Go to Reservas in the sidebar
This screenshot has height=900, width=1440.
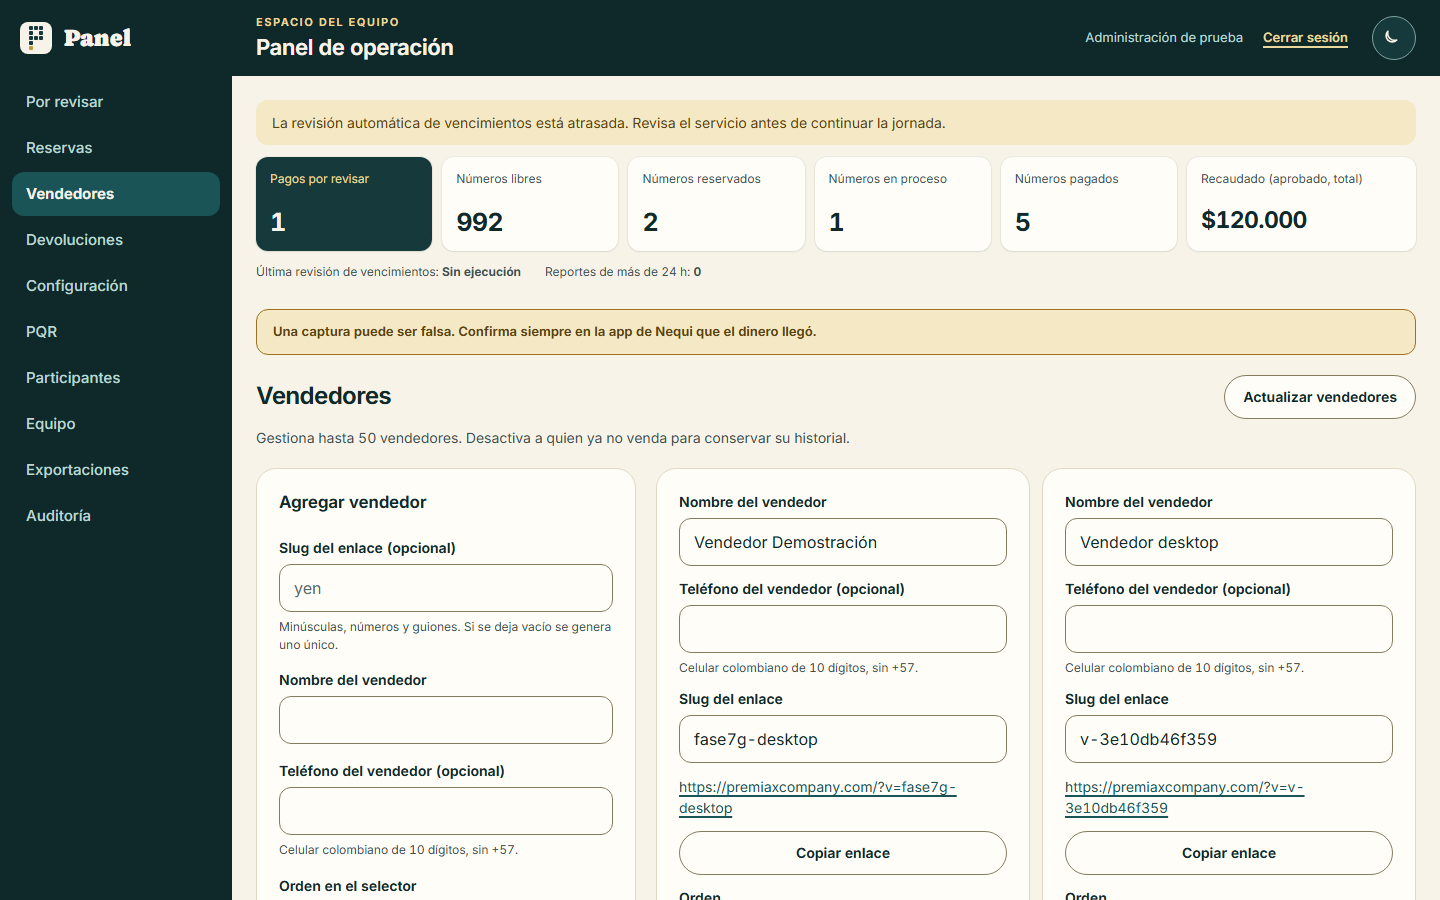click(x=116, y=148)
